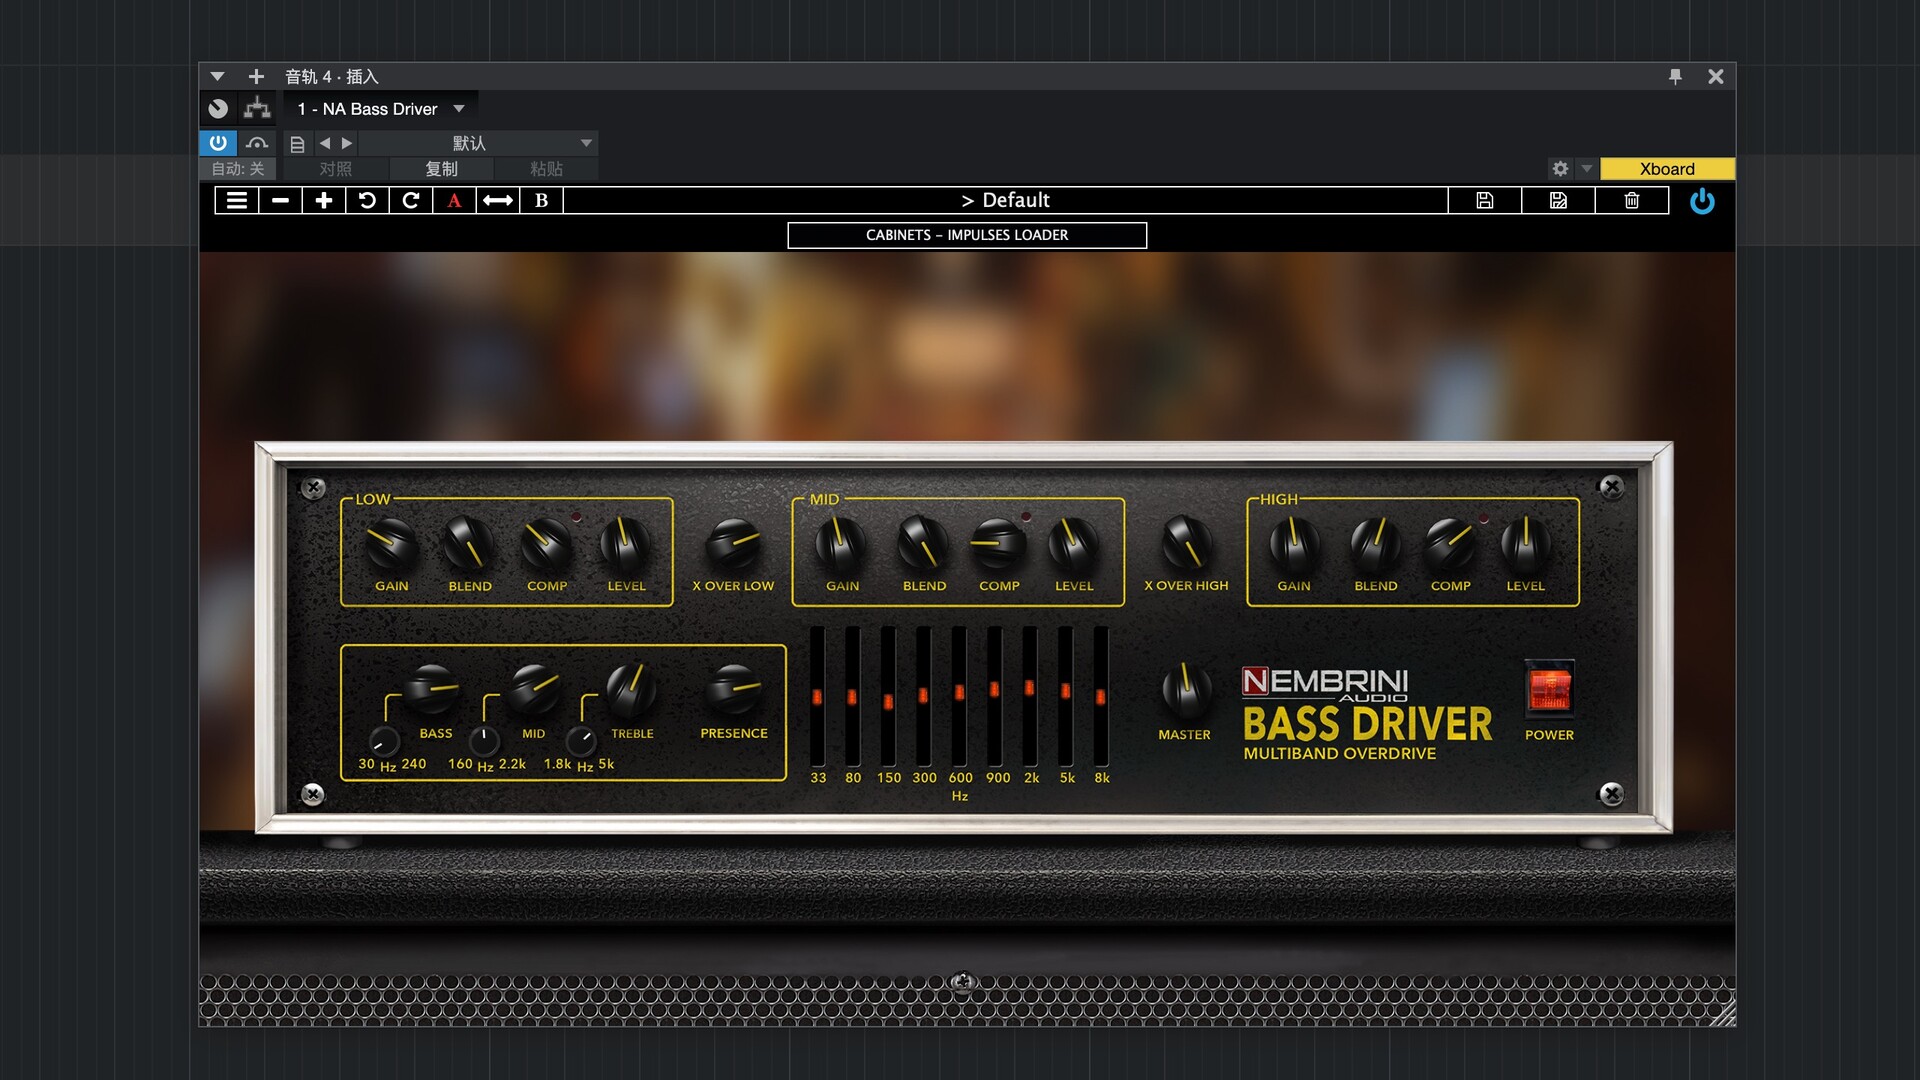Click the 80 Hz EQ fader

(852, 696)
